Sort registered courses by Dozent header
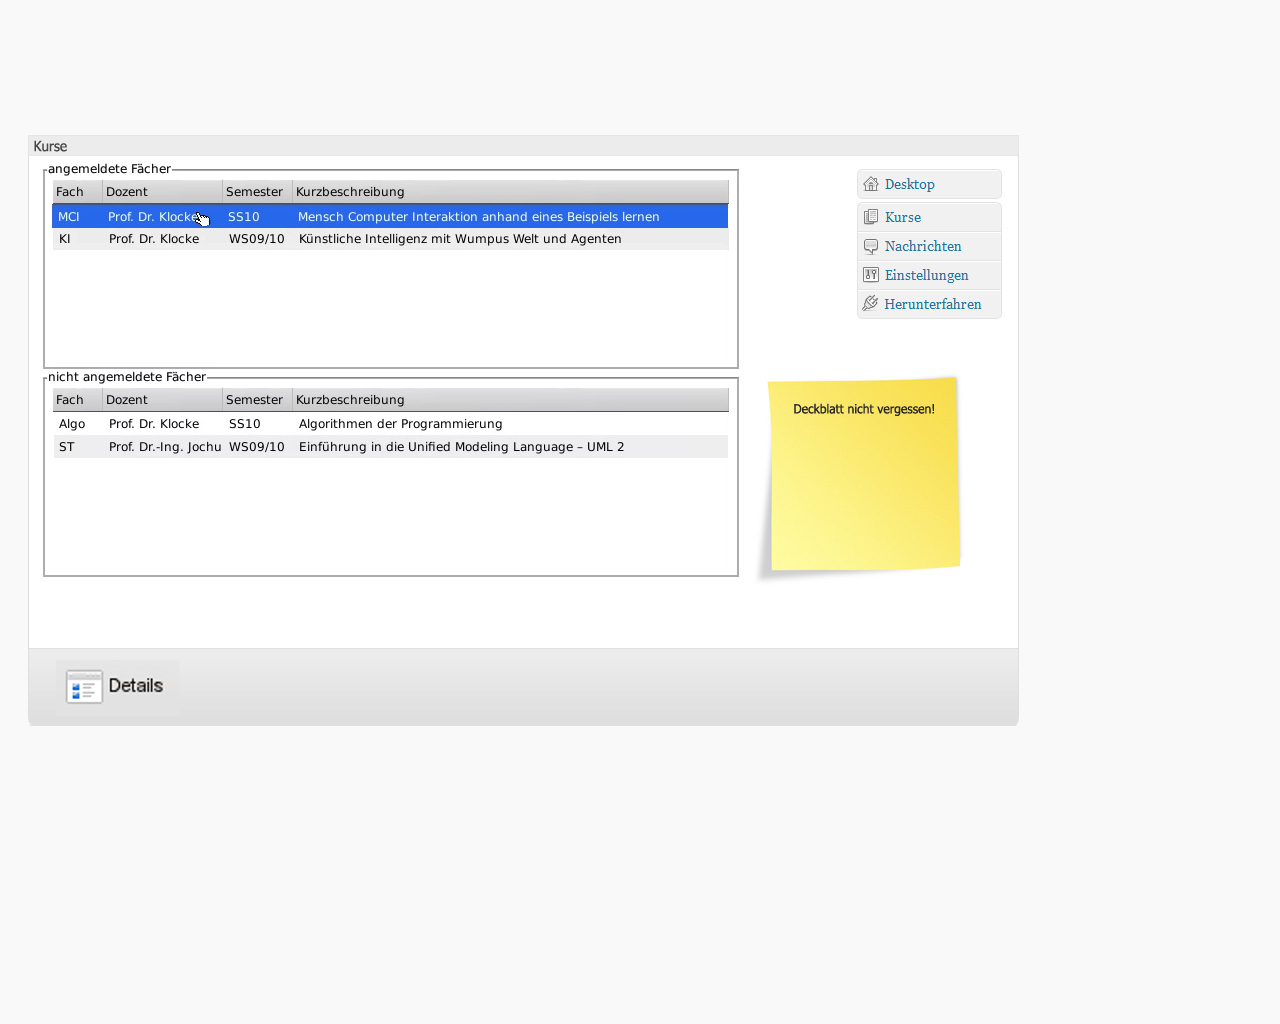The image size is (1280, 1024). pyautogui.click(x=162, y=192)
